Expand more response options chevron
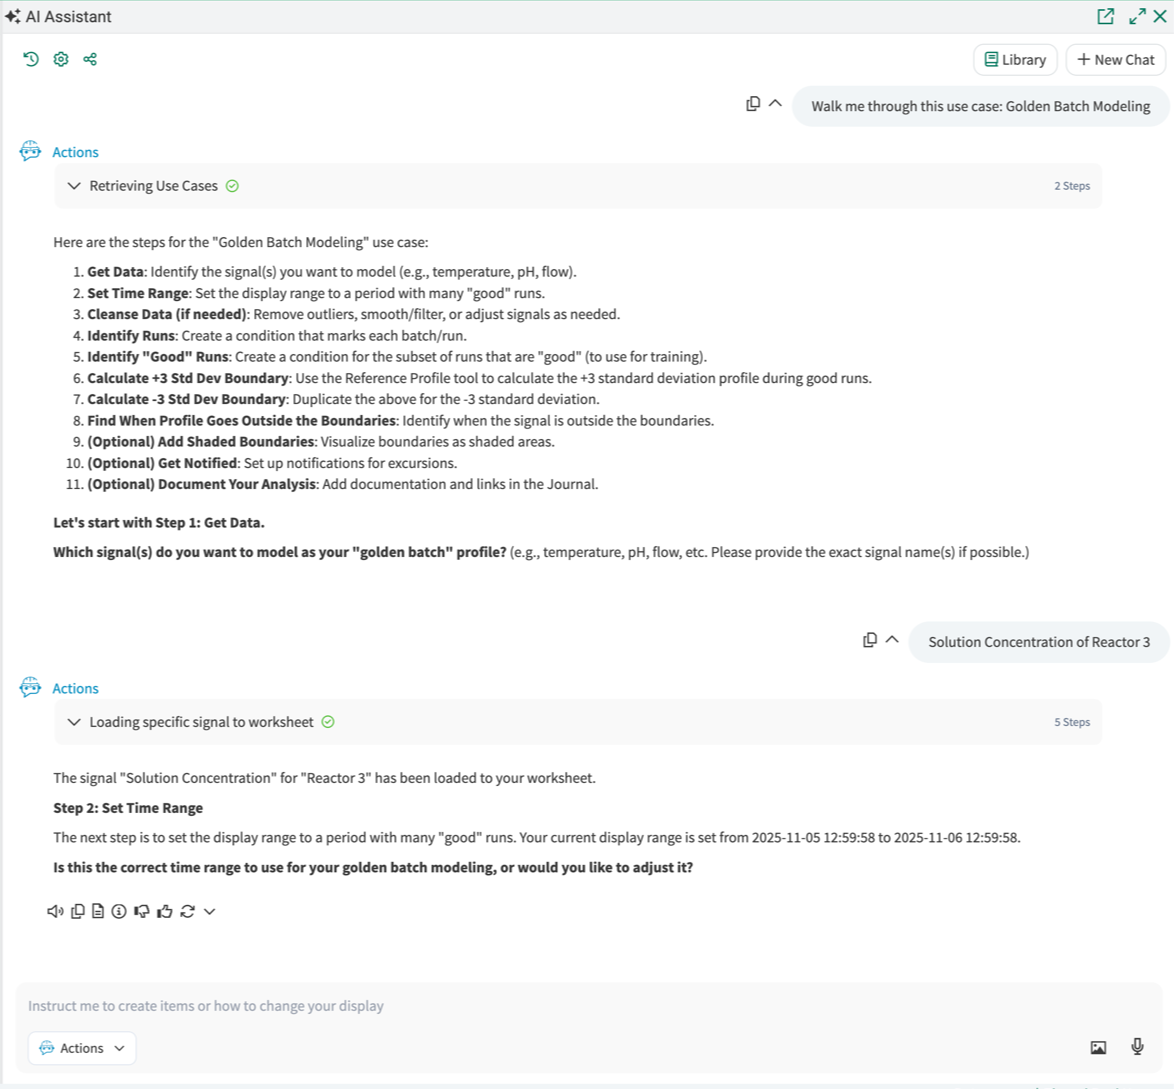 209,911
